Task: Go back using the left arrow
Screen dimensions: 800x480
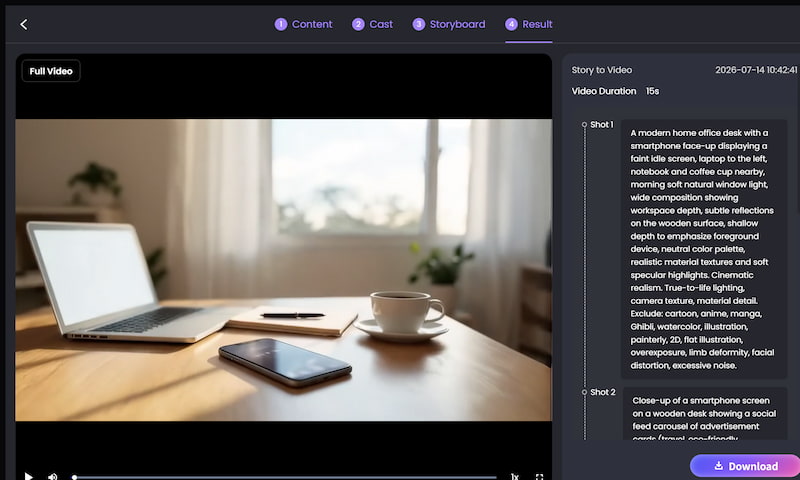Action: 23,24
